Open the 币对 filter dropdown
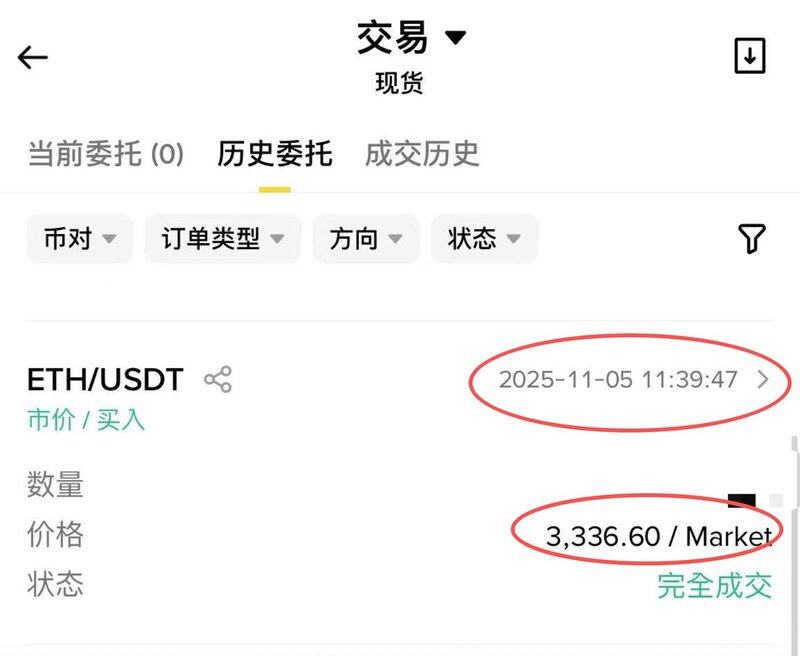This screenshot has width=800, height=656. (x=80, y=239)
